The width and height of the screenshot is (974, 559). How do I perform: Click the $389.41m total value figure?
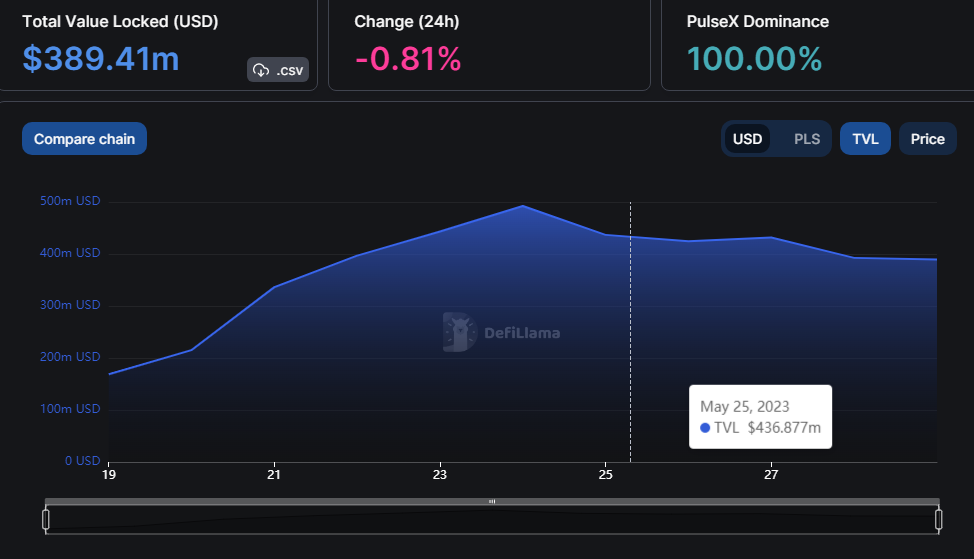[101, 59]
